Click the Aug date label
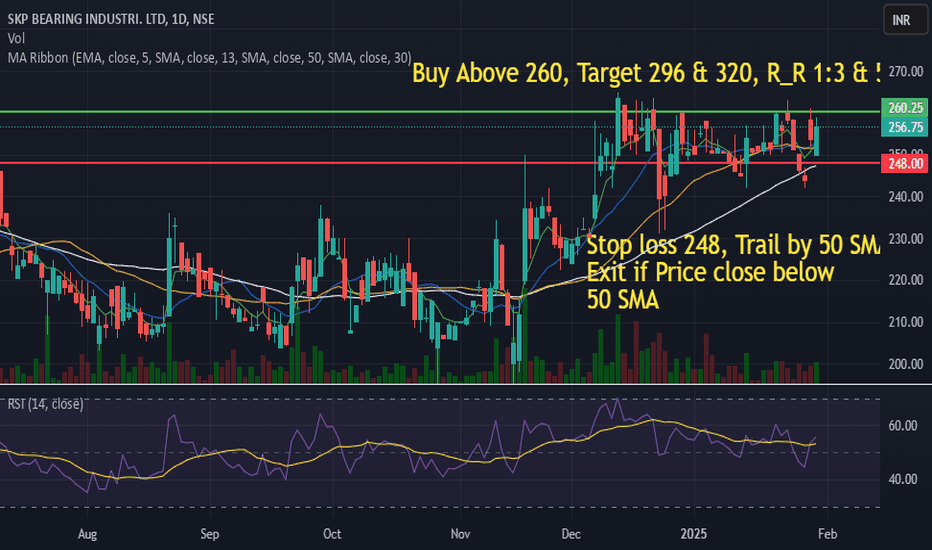The height and width of the screenshot is (550, 932). click(x=87, y=534)
